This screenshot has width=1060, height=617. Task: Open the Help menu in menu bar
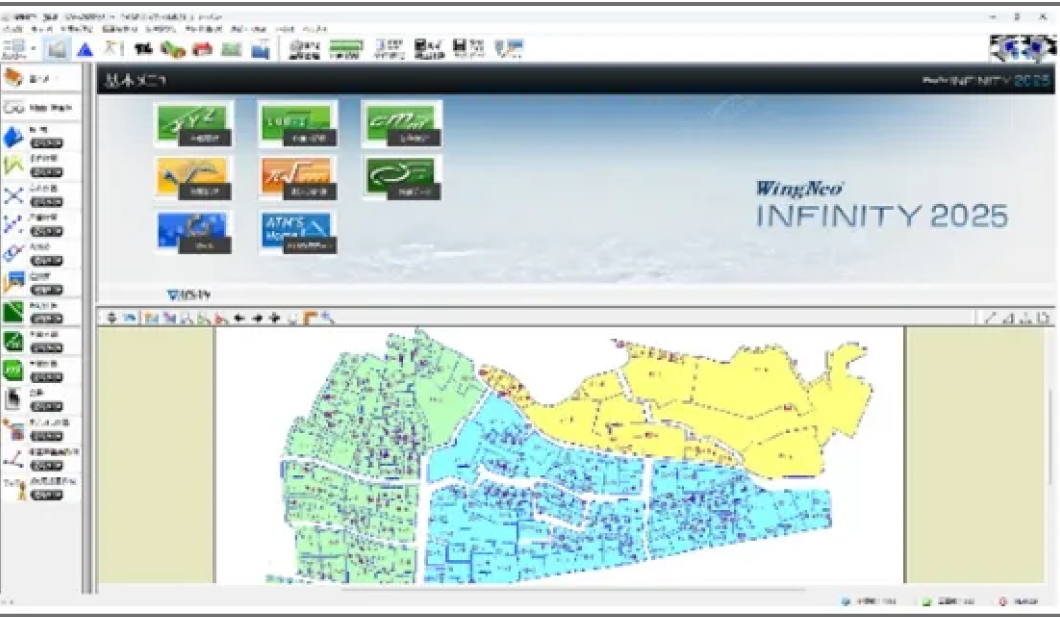[313, 30]
